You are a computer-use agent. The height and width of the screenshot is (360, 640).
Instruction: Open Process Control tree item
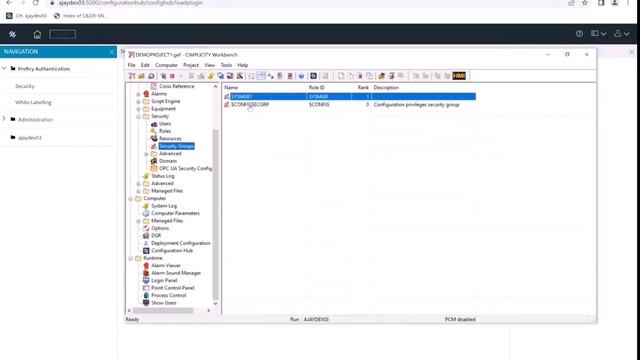point(169,296)
